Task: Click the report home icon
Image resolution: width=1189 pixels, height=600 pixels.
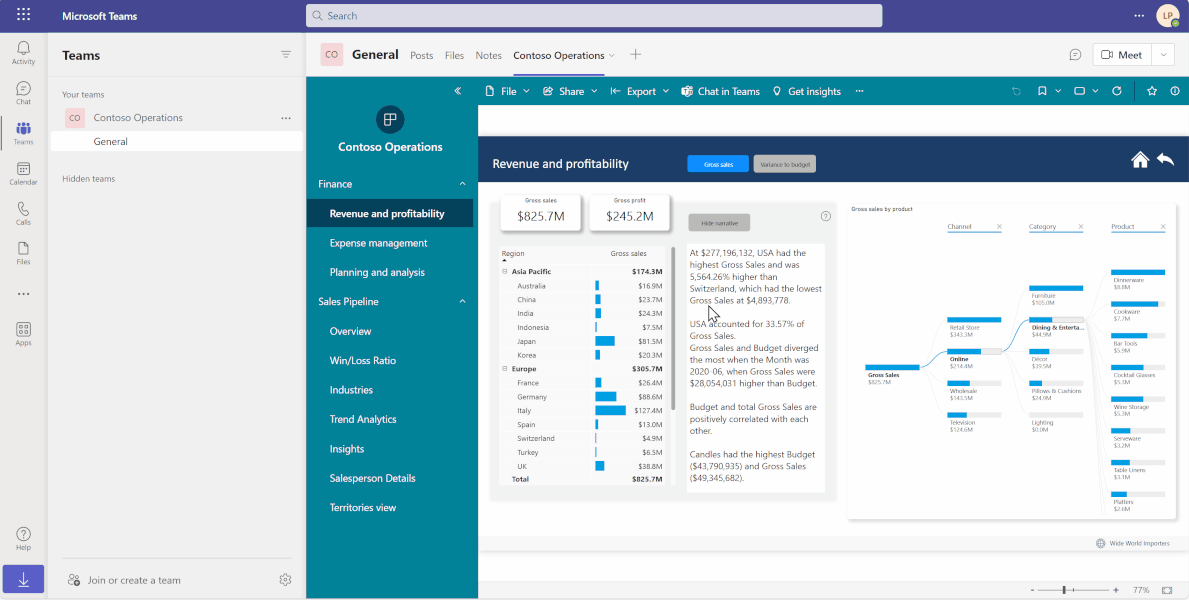Action: (1140, 159)
